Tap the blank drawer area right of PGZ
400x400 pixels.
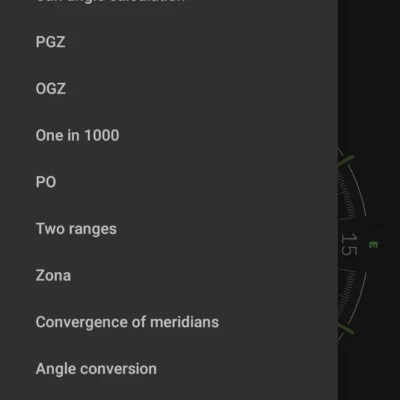200,42
